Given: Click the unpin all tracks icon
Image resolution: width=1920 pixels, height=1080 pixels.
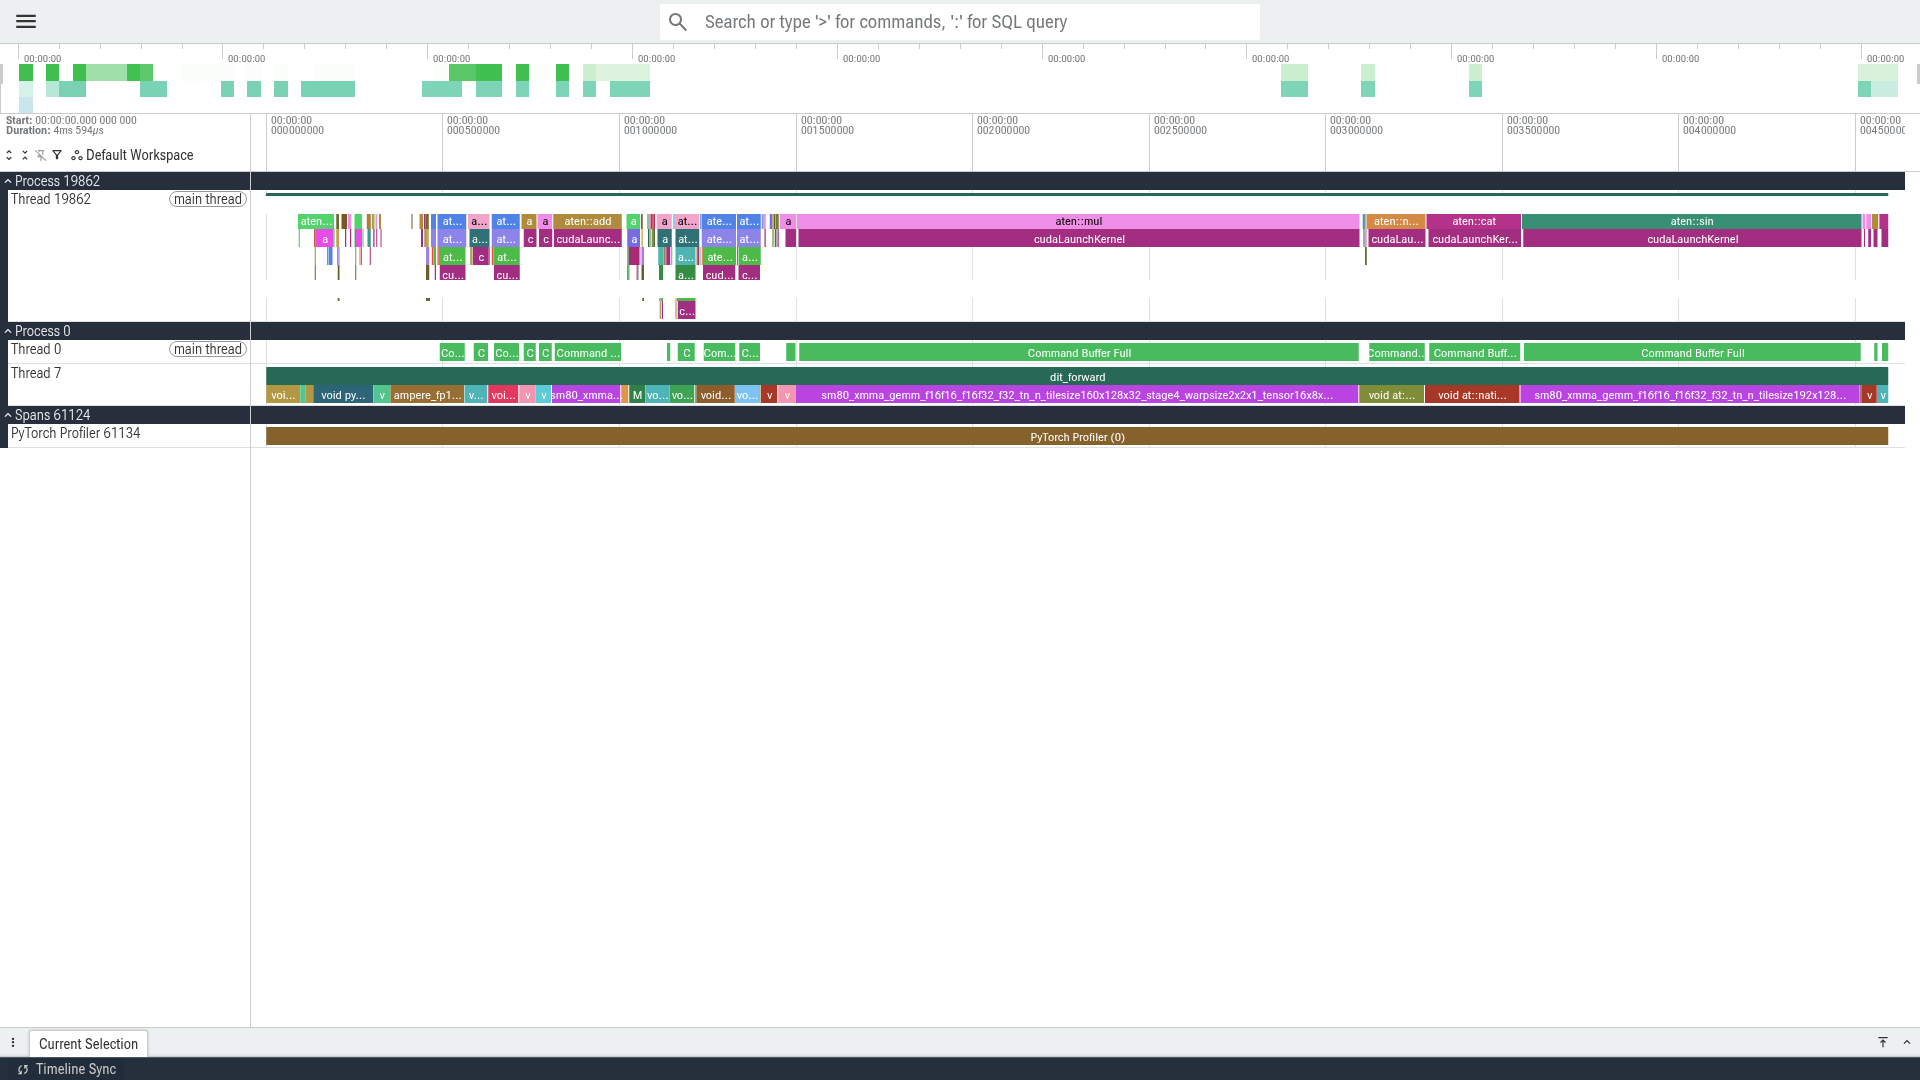Looking at the screenshot, I should click(41, 155).
